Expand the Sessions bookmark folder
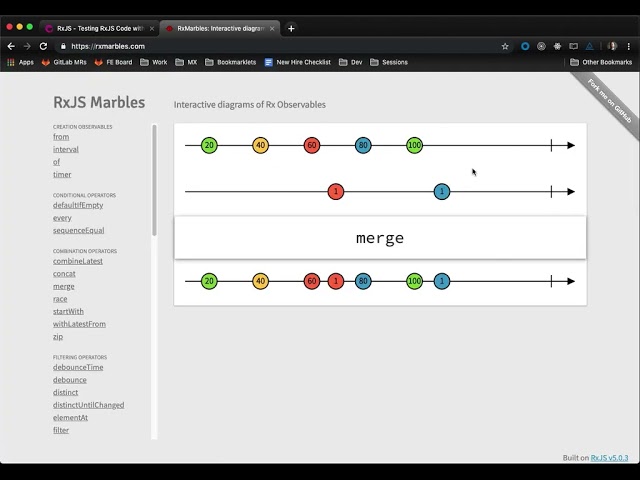 point(389,62)
